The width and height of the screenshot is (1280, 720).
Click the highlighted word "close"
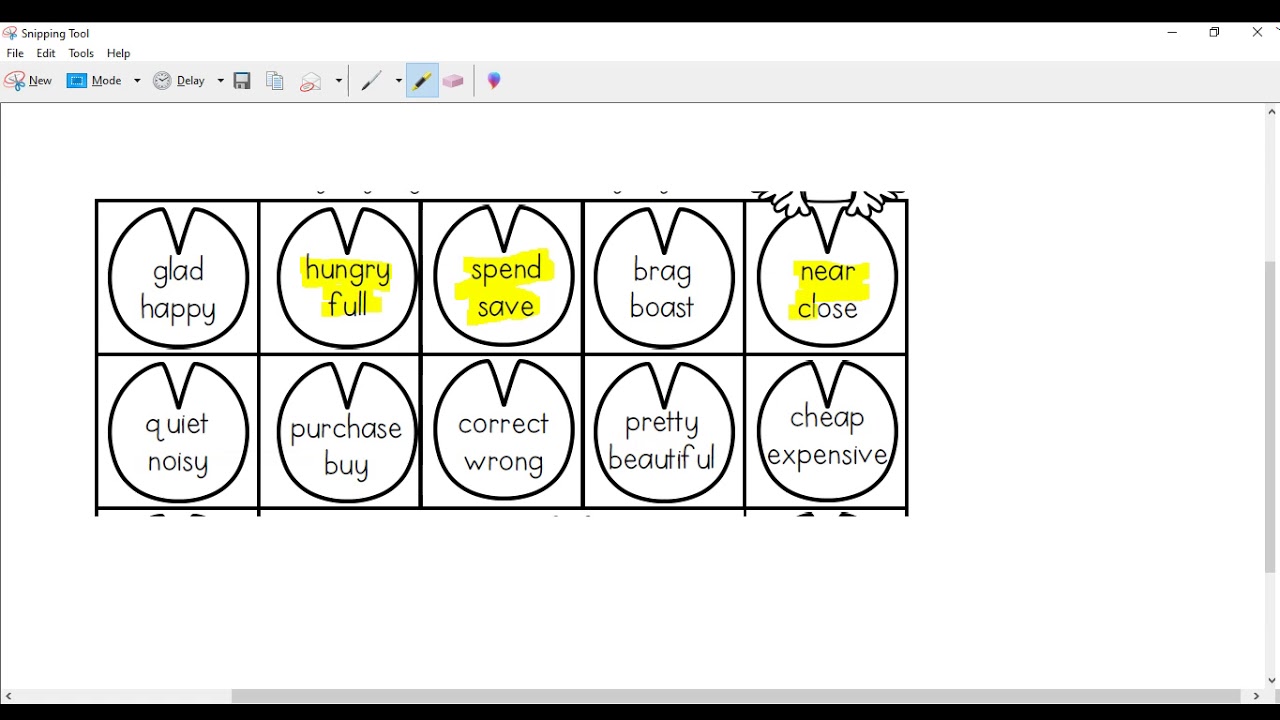(828, 308)
